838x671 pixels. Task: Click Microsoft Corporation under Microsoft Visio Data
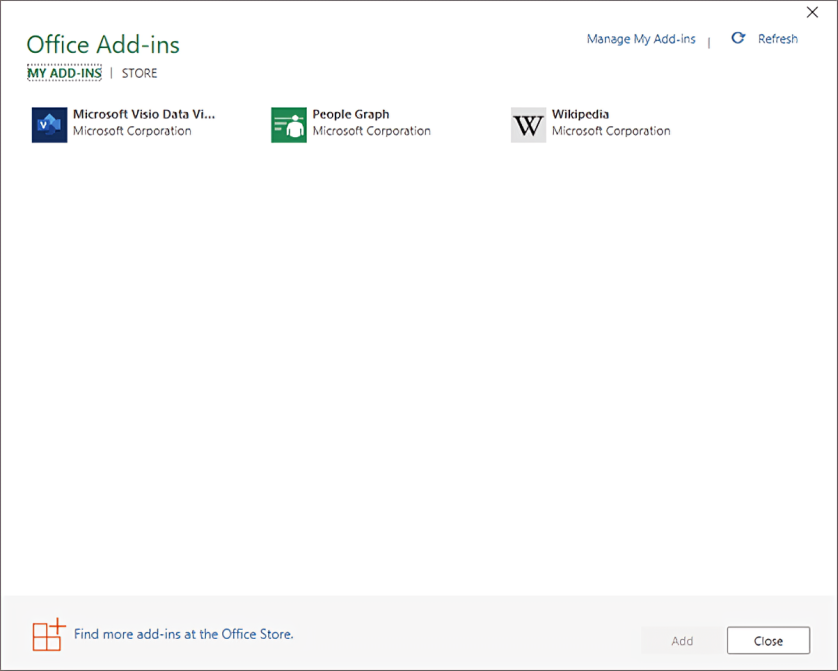point(132,131)
